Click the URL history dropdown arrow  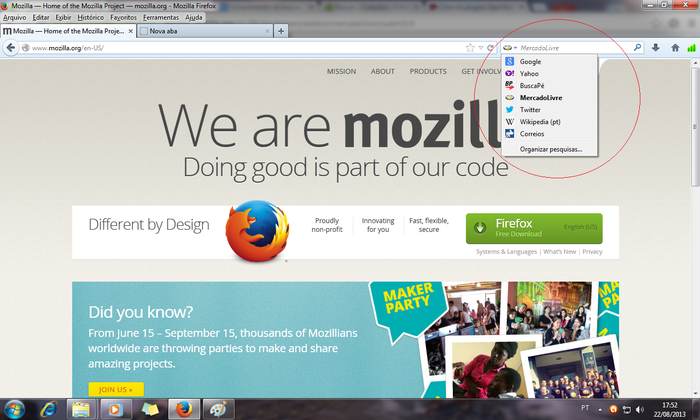pyautogui.click(x=481, y=48)
